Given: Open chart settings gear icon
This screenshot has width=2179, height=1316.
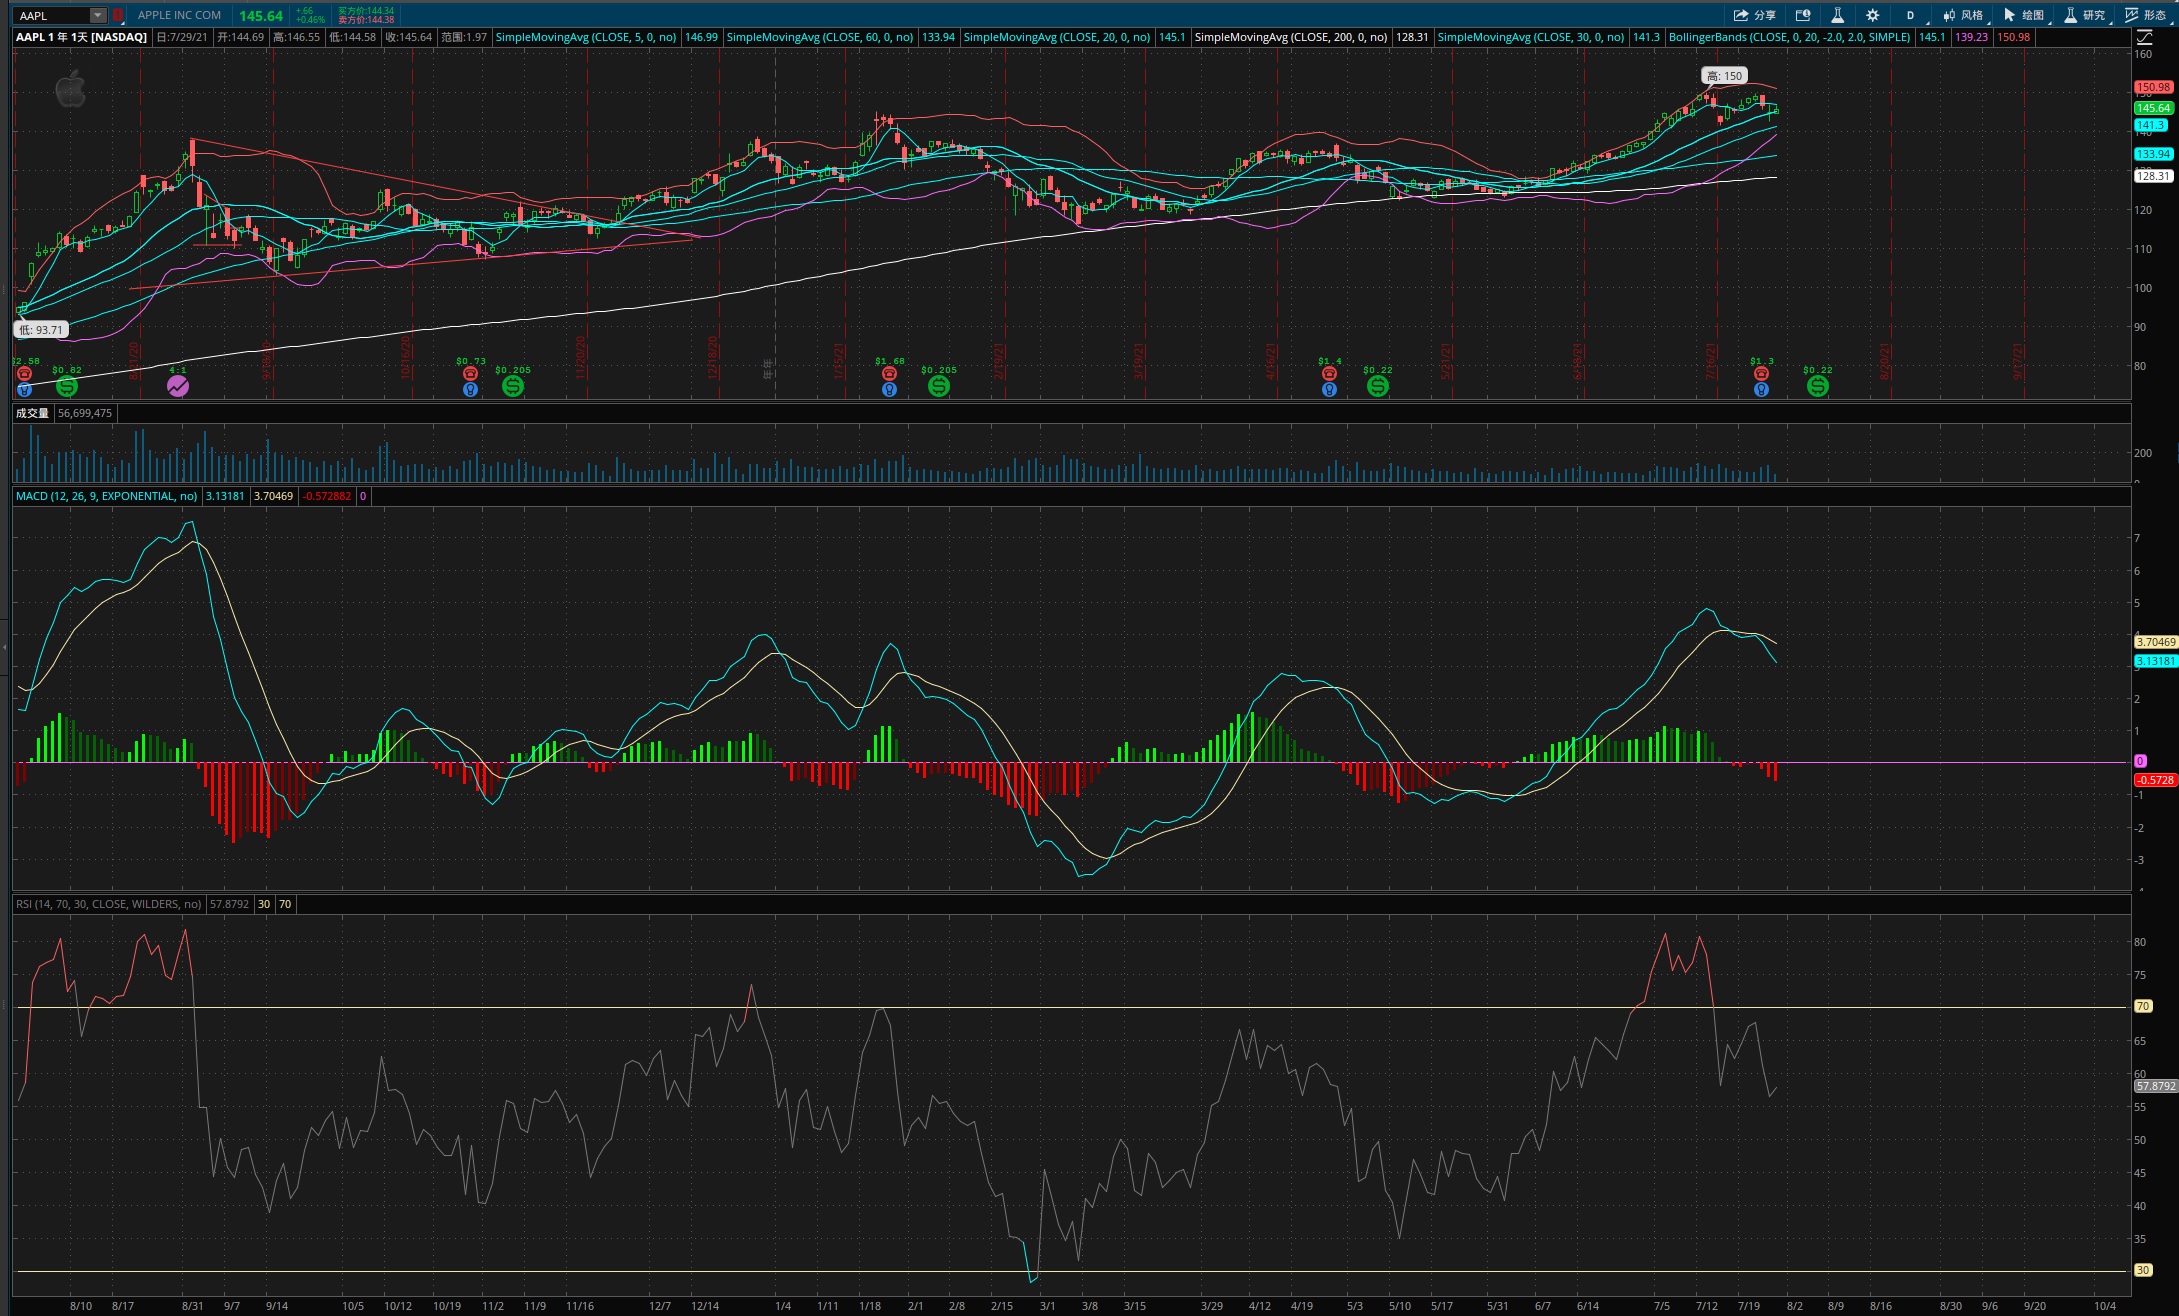Looking at the screenshot, I should [x=1873, y=15].
